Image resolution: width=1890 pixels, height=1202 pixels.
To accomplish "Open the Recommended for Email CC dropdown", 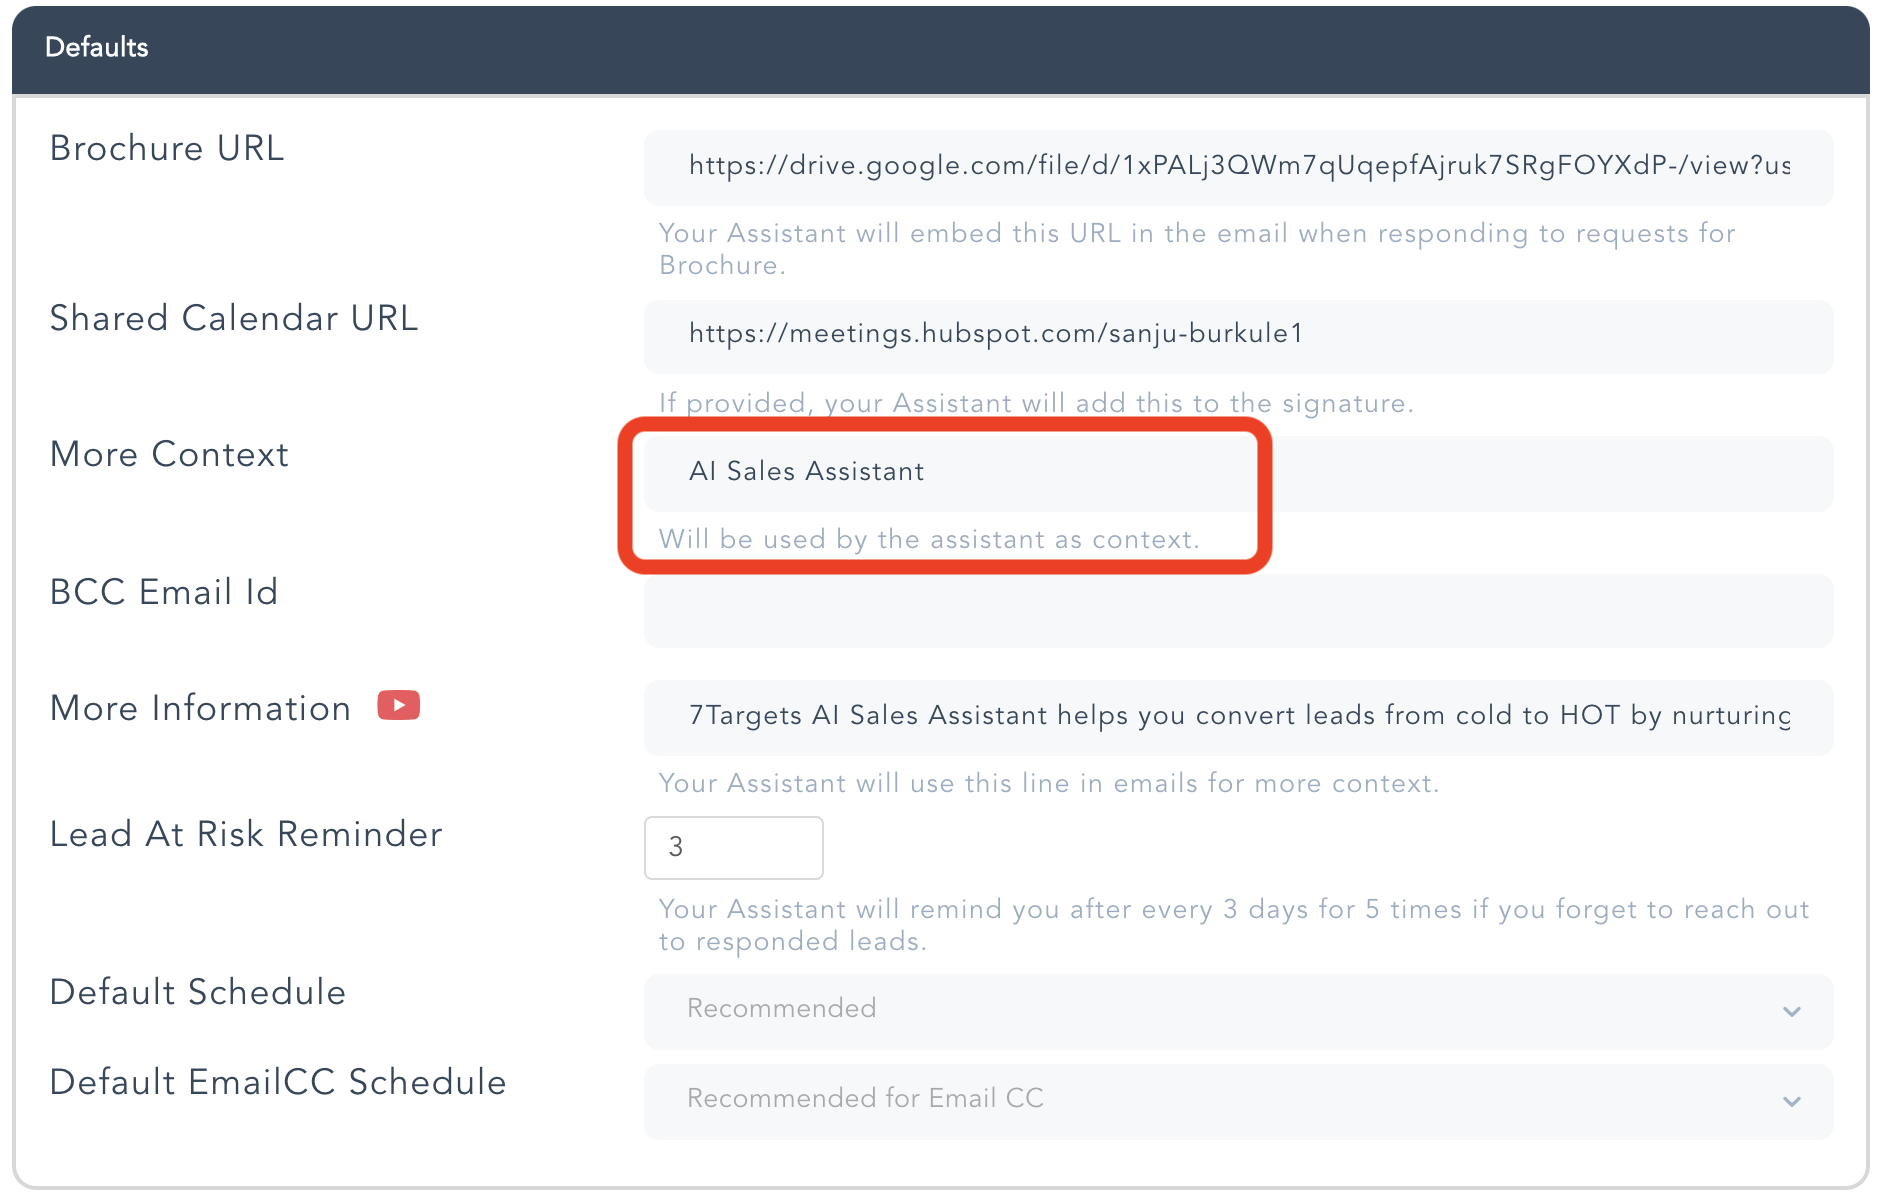I will click(1238, 1100).
